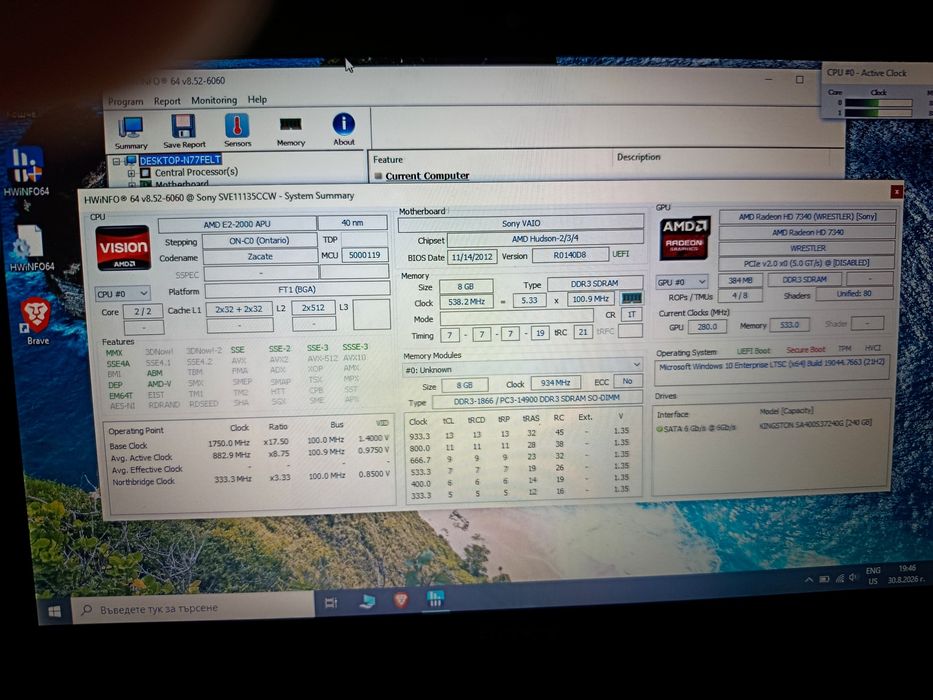Screen dimensions: 933x700
Task: Click the 40 nm process field
Action: (x=352, y=223)
